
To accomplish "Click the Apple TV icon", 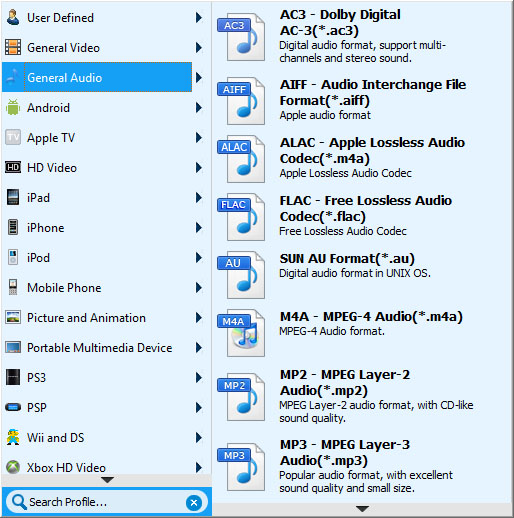I will tap(13, 137).
